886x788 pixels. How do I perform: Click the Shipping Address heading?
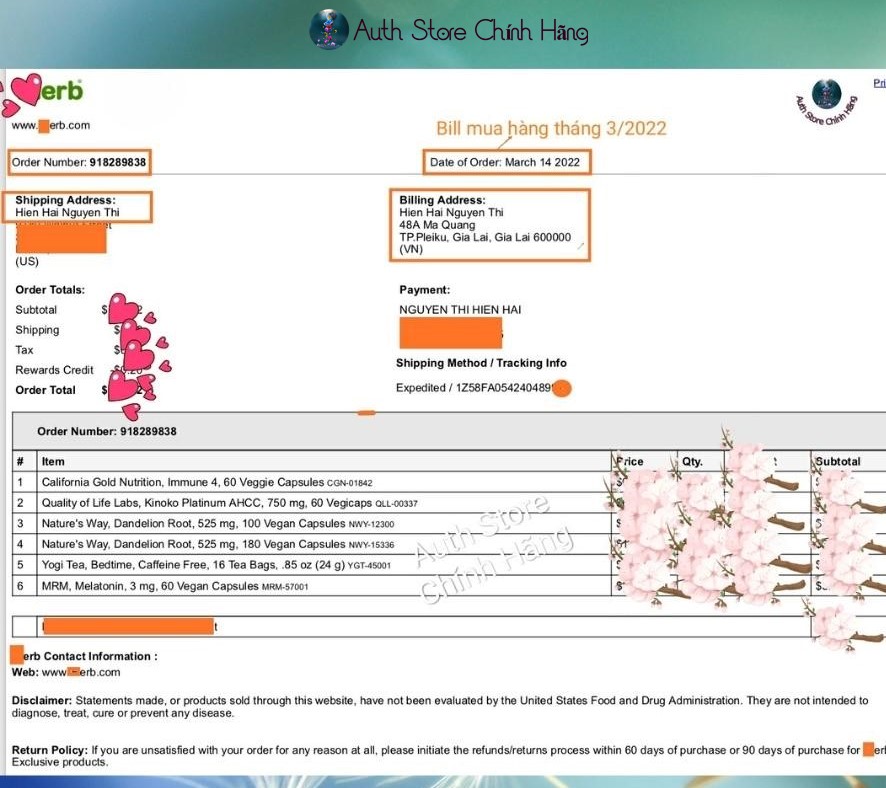tap(65, 200)
